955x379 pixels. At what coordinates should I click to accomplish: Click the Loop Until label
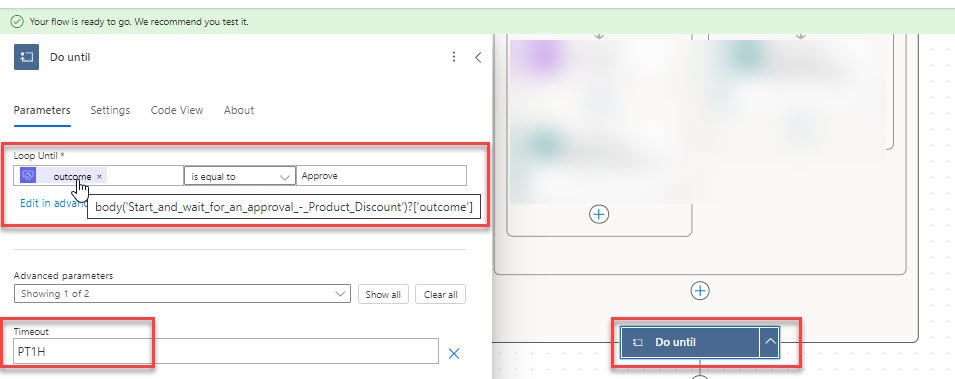[39, 156]
